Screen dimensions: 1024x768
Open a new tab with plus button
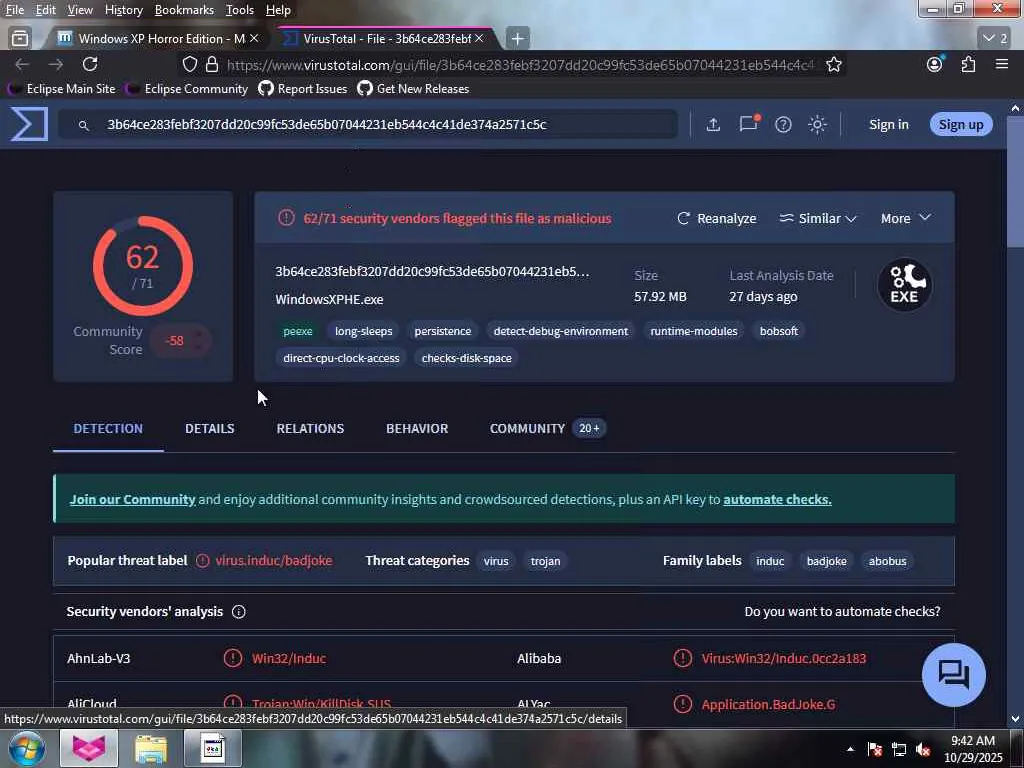(x=517, y=39)
